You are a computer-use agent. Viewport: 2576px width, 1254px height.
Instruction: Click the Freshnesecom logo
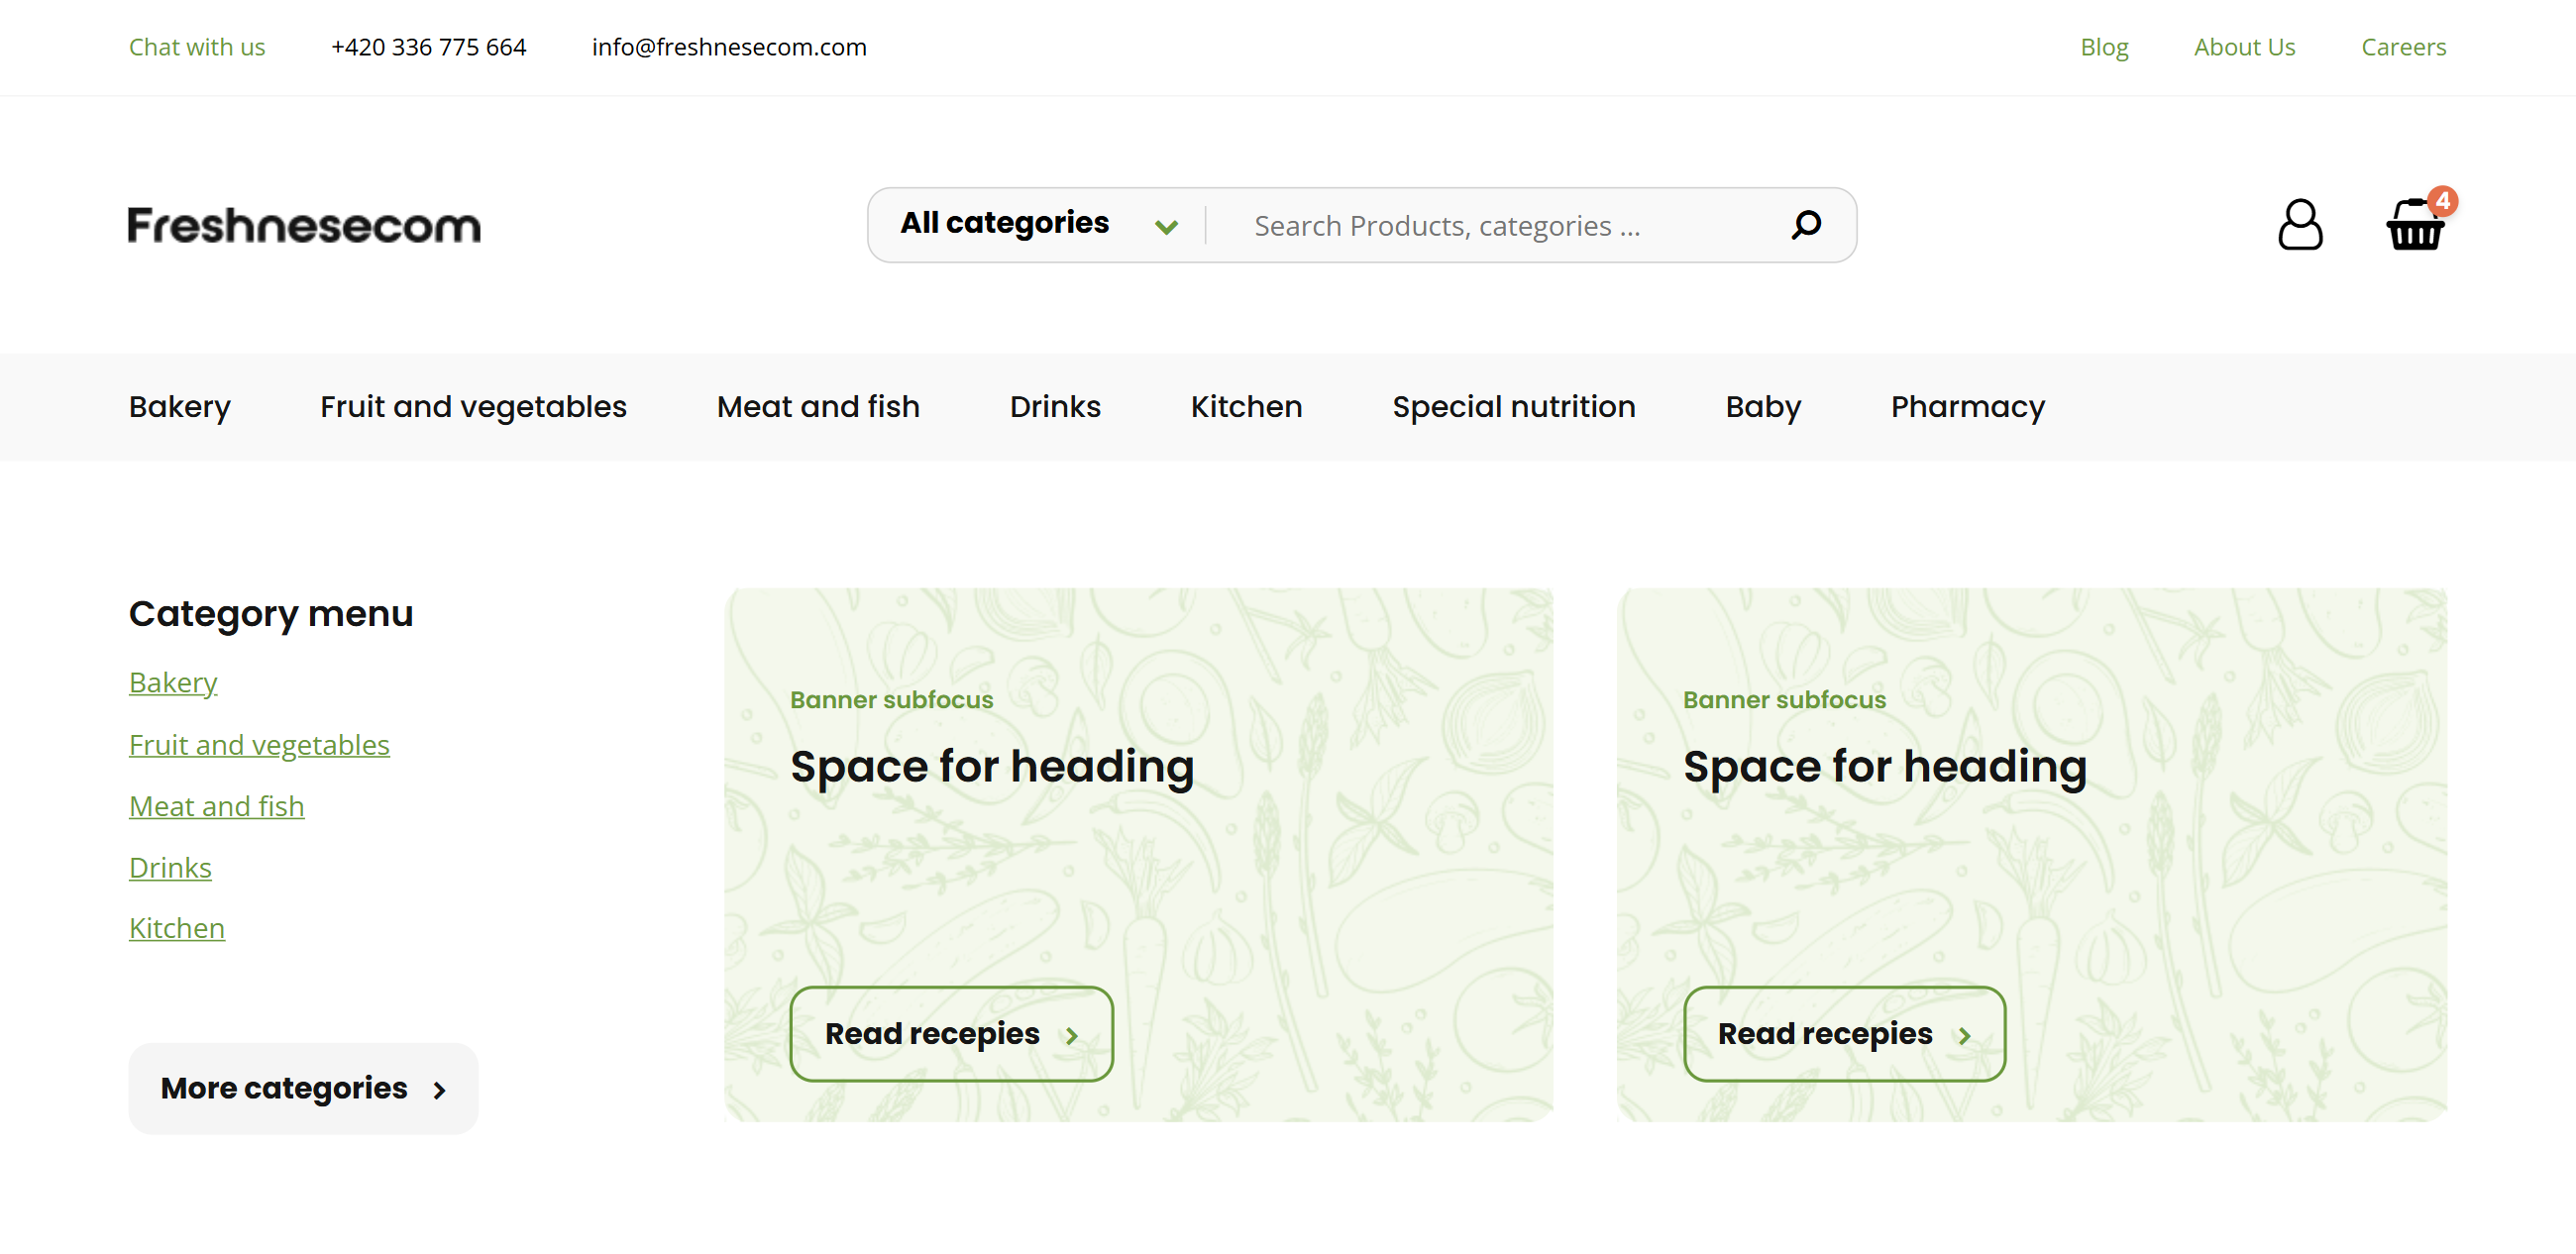click(x=304, y=225)
